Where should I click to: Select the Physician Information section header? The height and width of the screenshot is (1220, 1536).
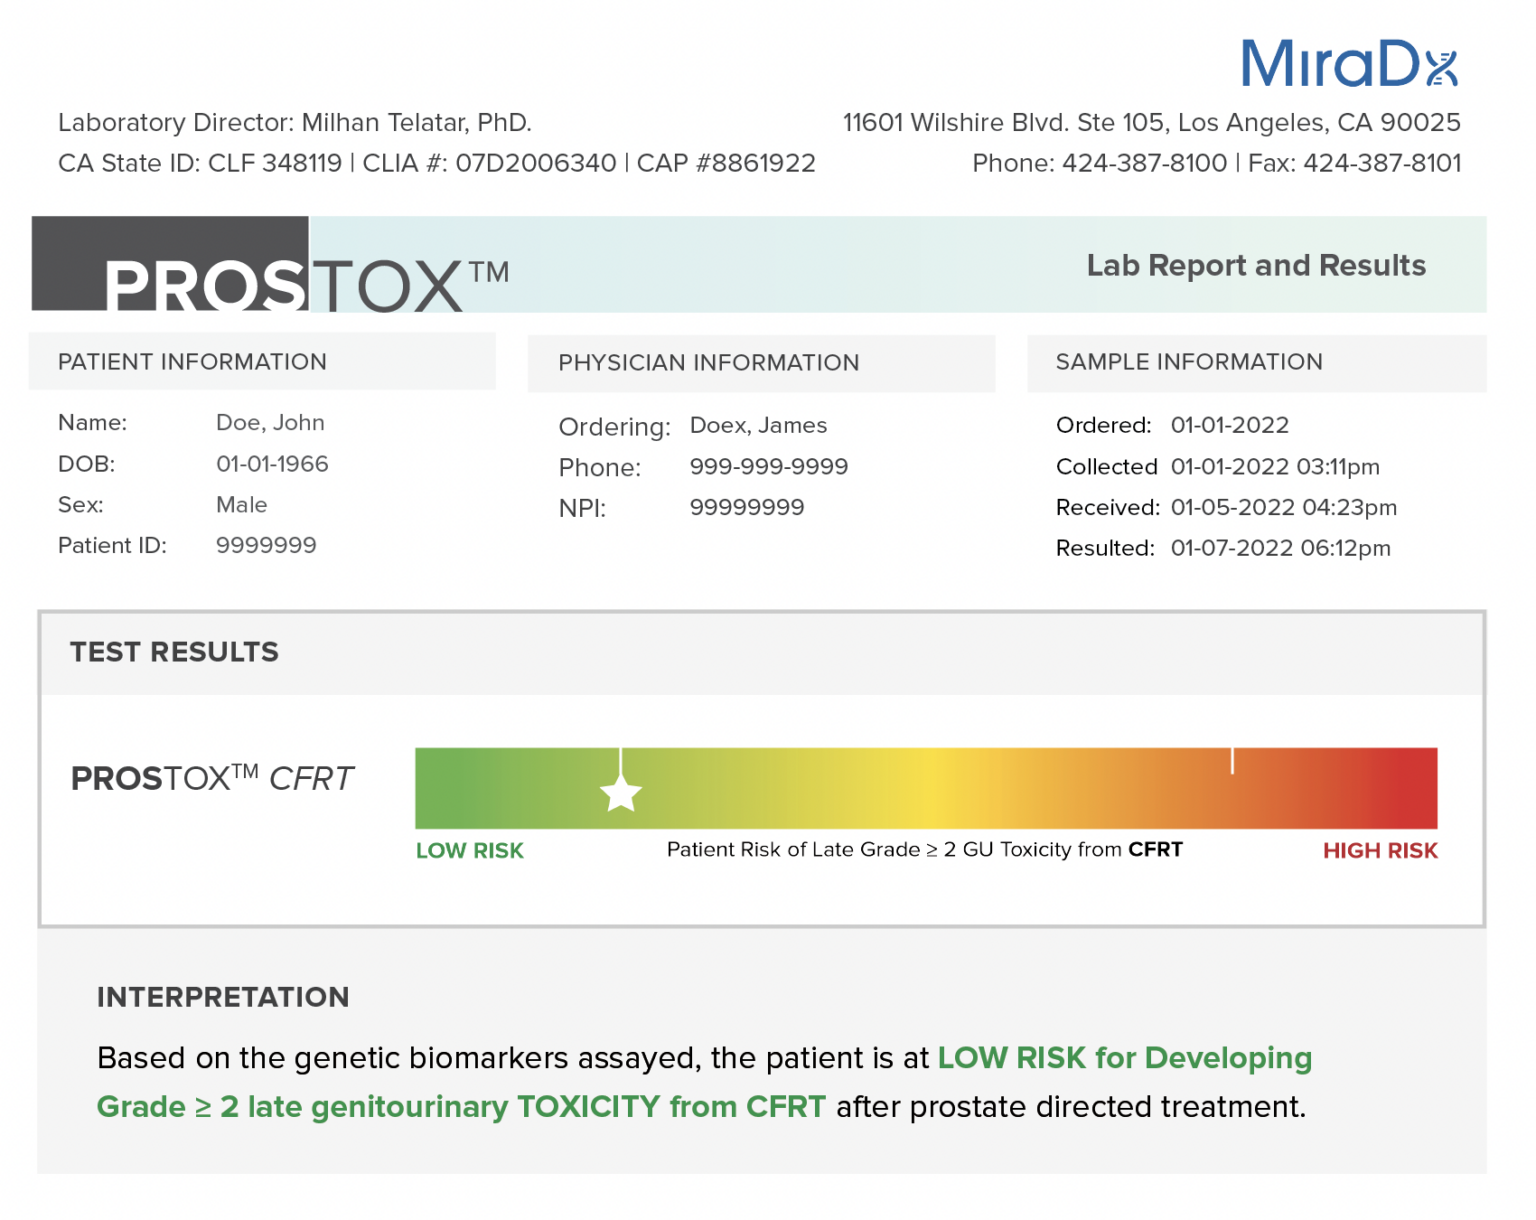pos(708,363)
